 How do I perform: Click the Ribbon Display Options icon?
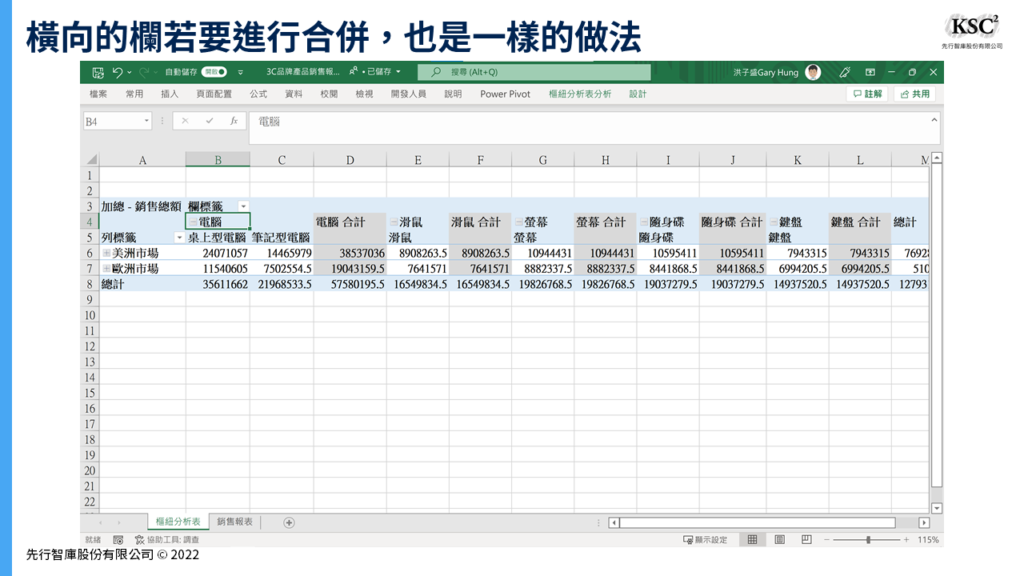coord(870,72)
